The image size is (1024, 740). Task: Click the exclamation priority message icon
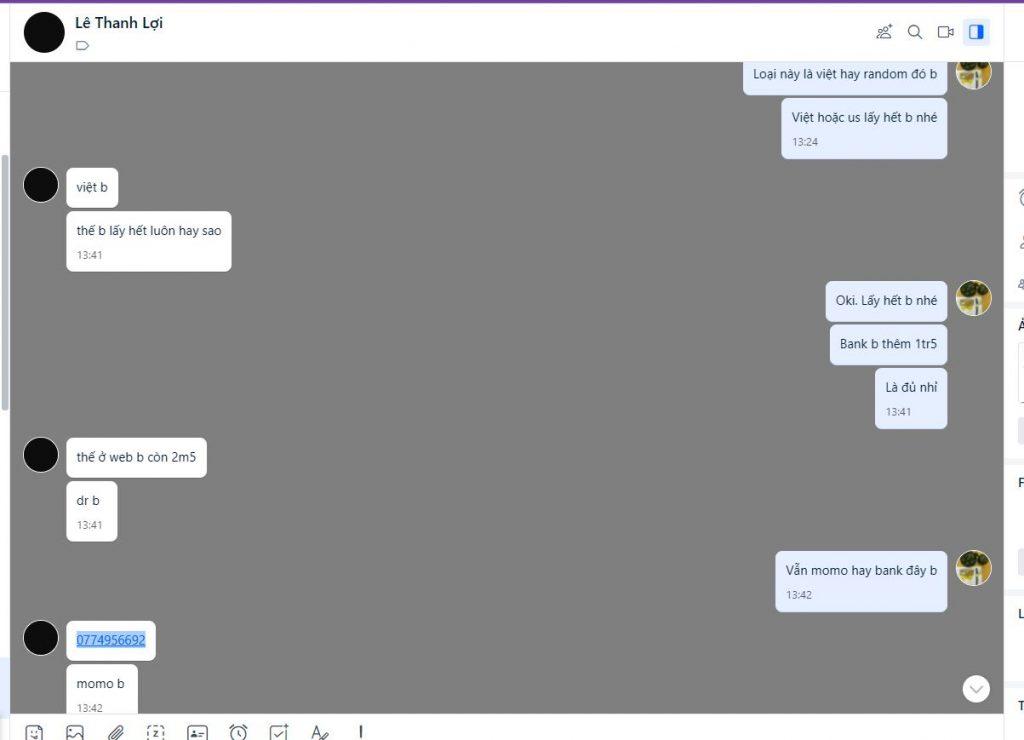[360, 732]
